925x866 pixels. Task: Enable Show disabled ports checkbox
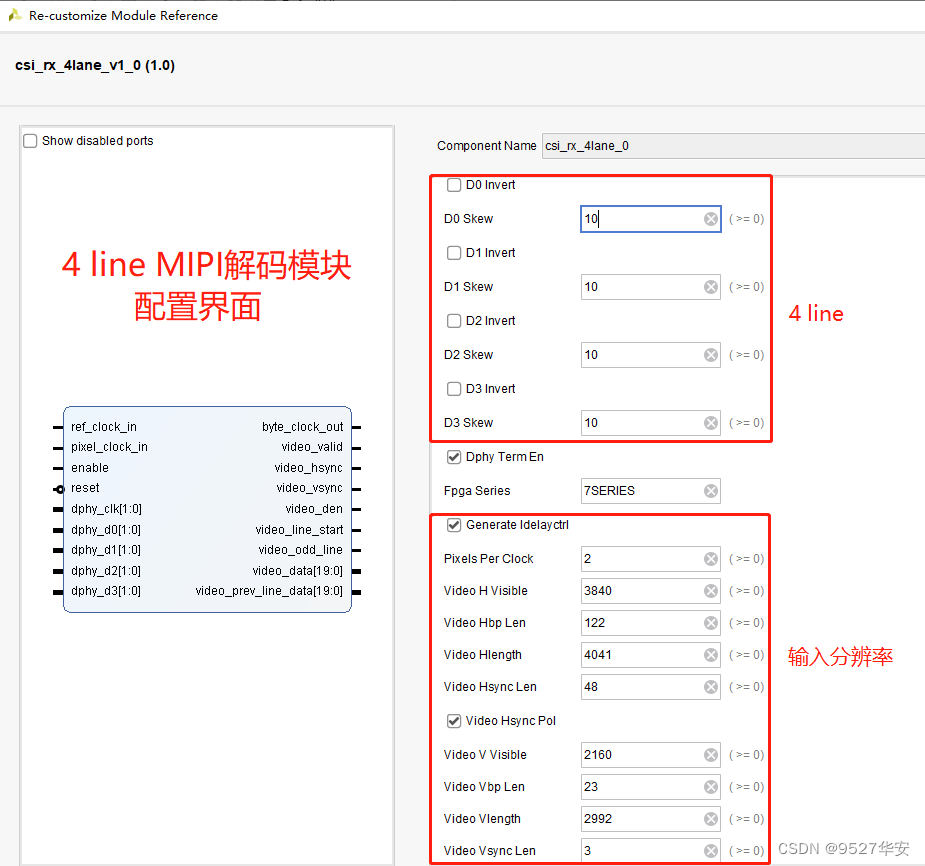point(31,141)
